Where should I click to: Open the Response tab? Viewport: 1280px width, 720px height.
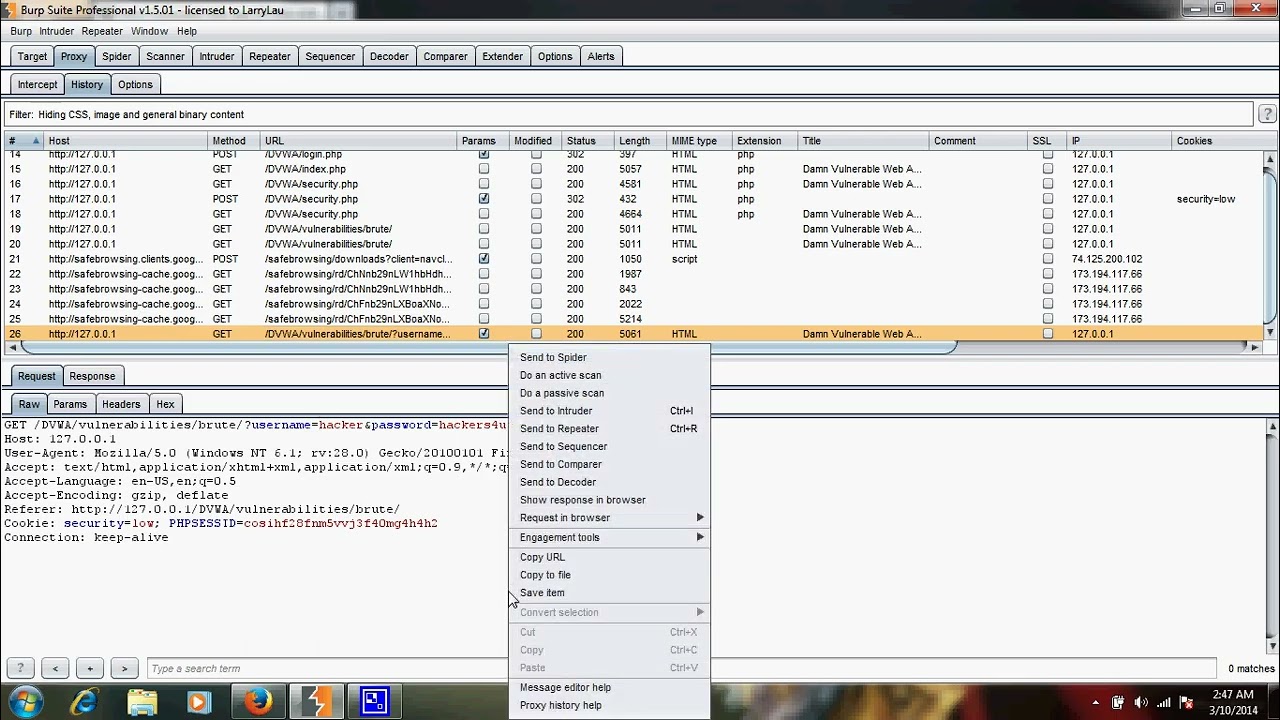click(x=92, y=376)
